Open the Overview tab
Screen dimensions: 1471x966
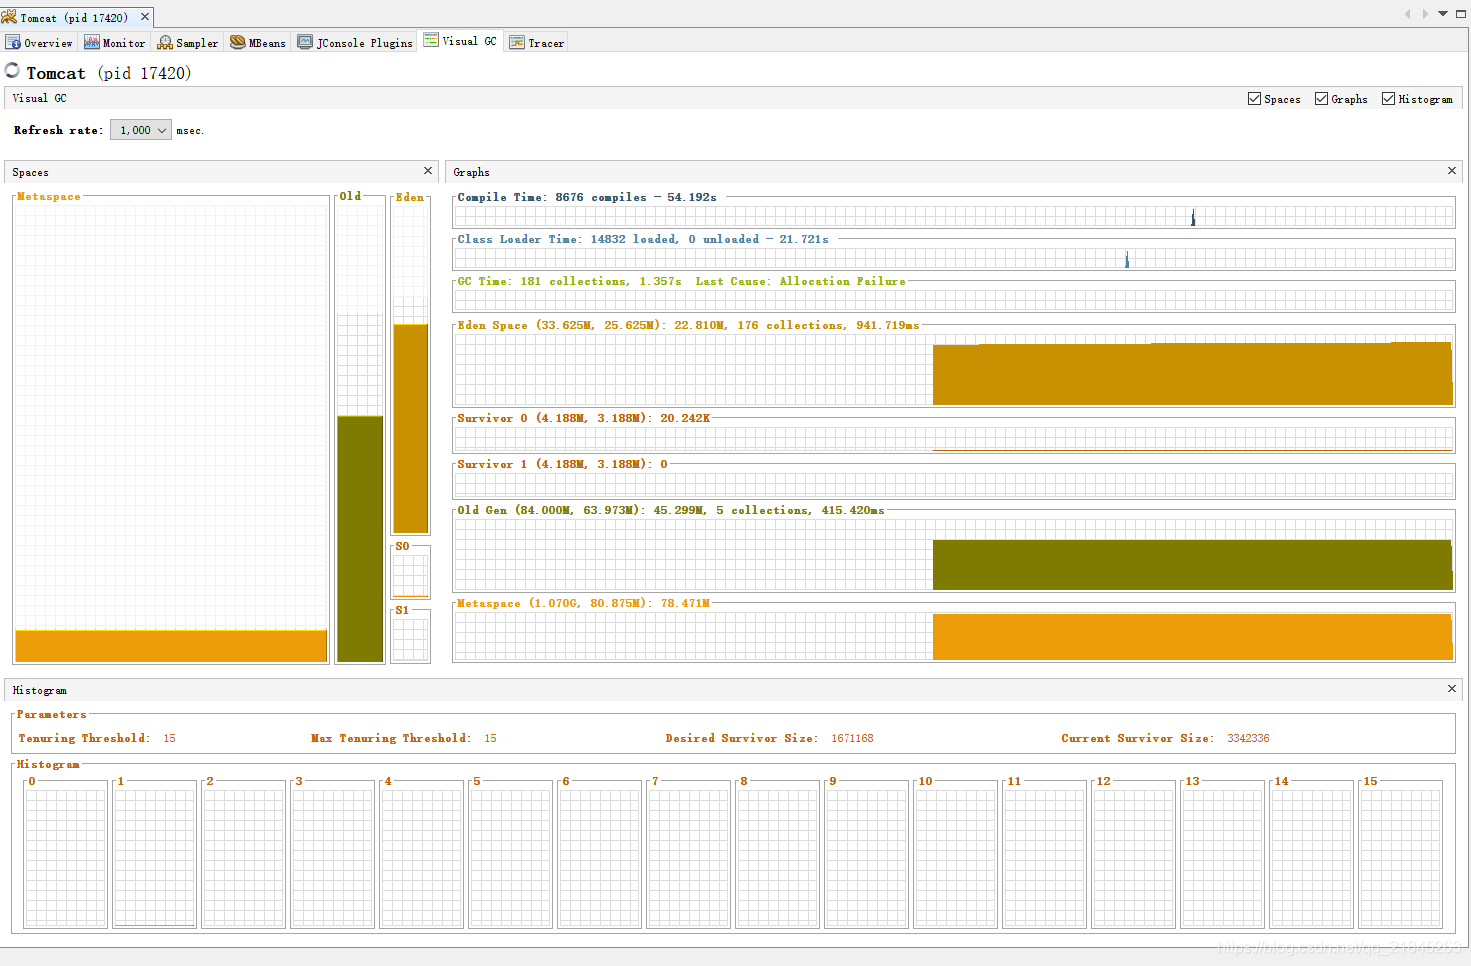[x=40, y=42]
